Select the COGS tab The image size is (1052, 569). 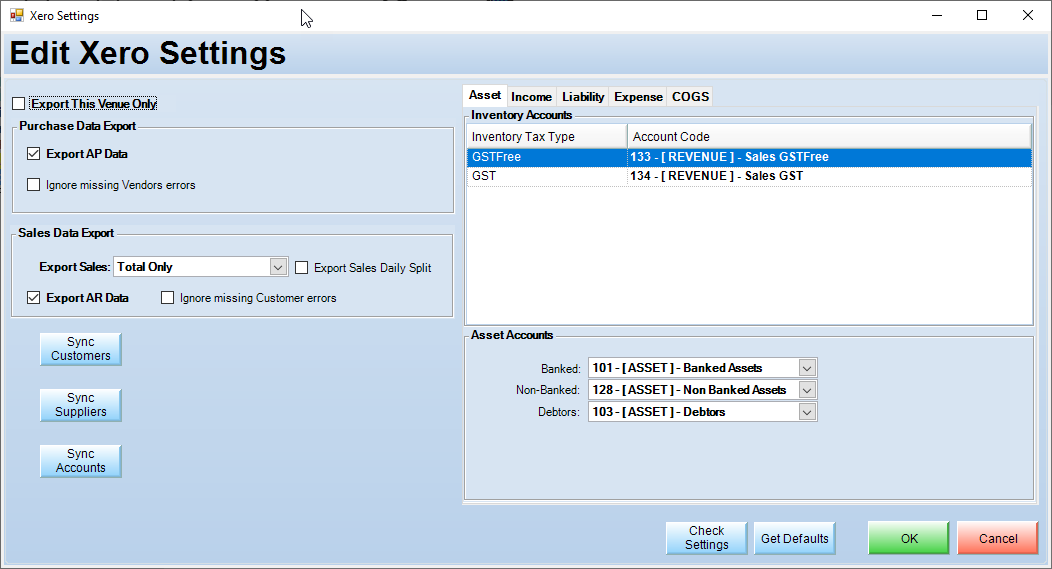pos(690,97)
